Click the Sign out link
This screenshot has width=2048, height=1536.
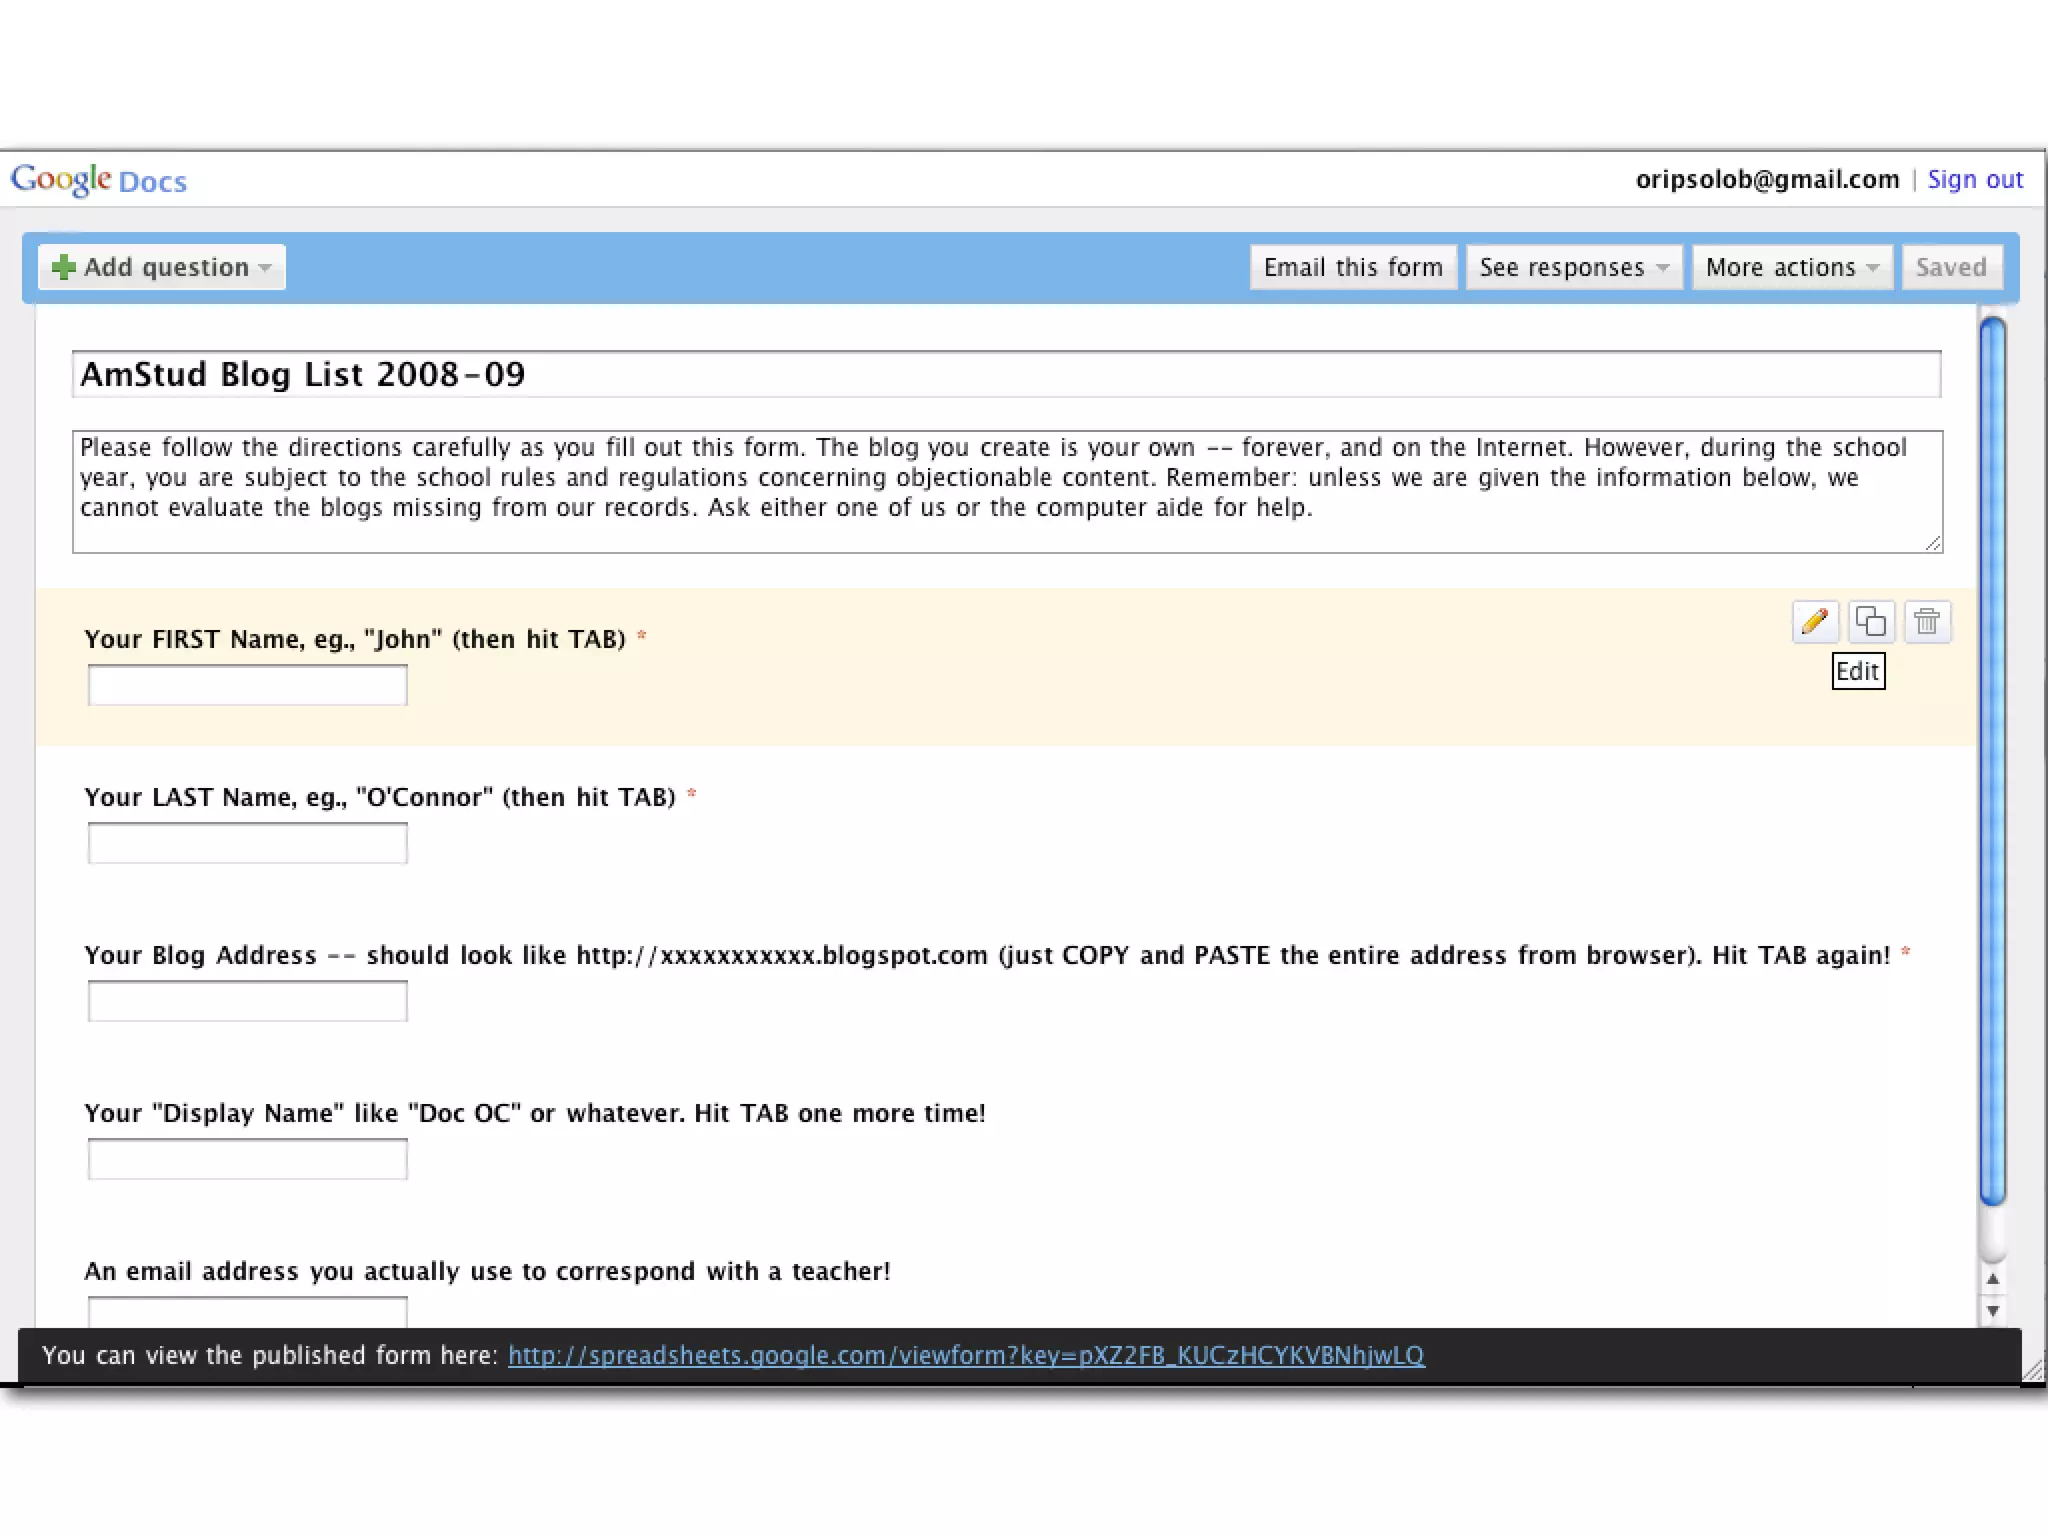click(x=1975, y=180)
